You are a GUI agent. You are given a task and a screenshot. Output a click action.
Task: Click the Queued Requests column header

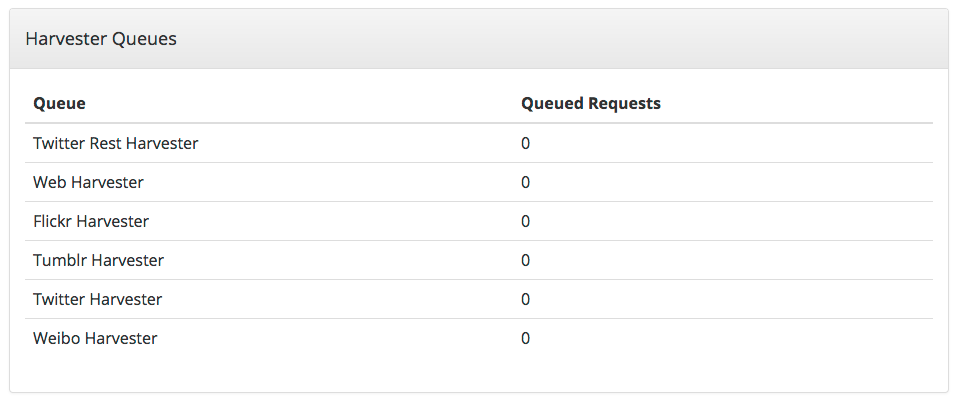point(591,103)
